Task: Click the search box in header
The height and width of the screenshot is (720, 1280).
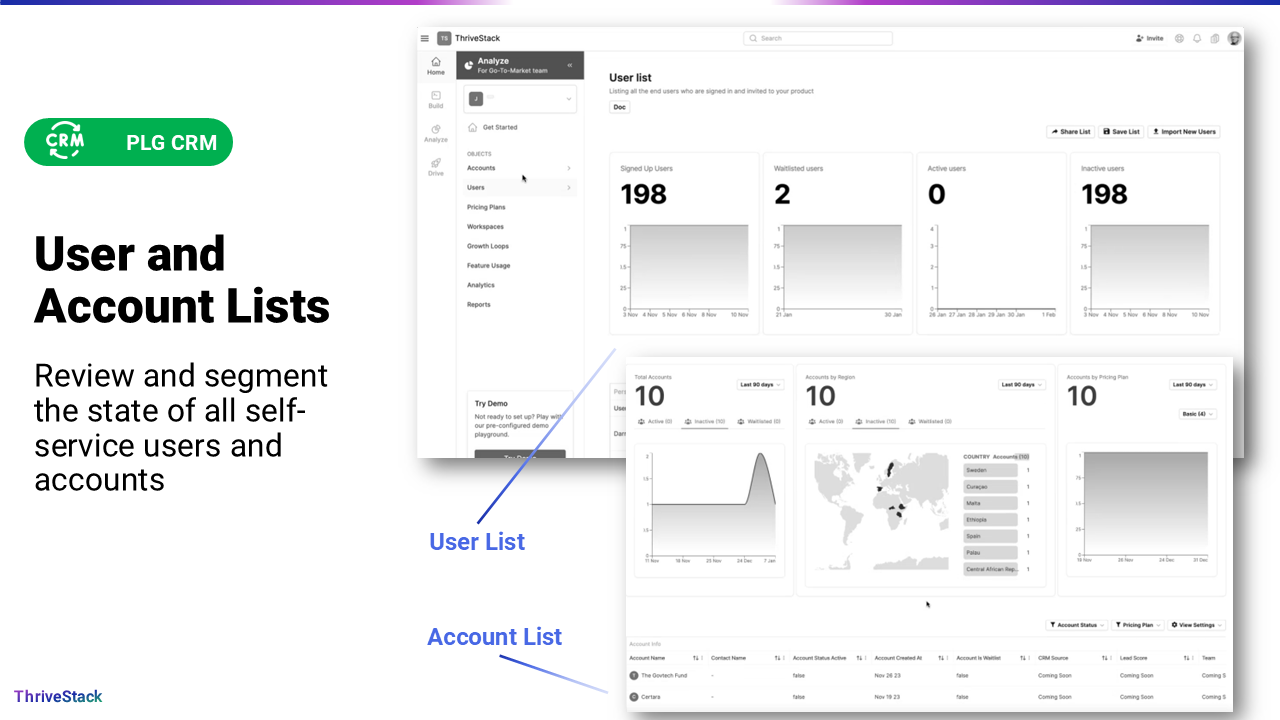Action: [818, 38]
